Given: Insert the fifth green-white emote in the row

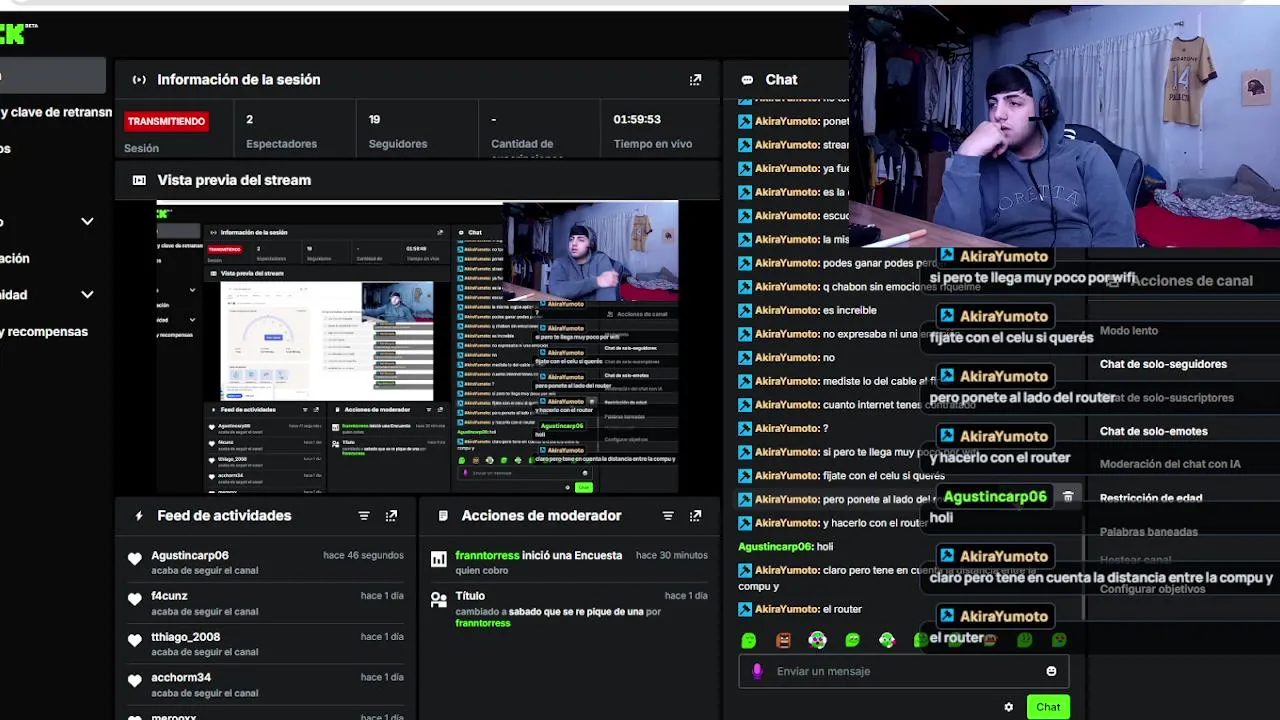Looking at the screenshot, I should (x=887, y=640).
